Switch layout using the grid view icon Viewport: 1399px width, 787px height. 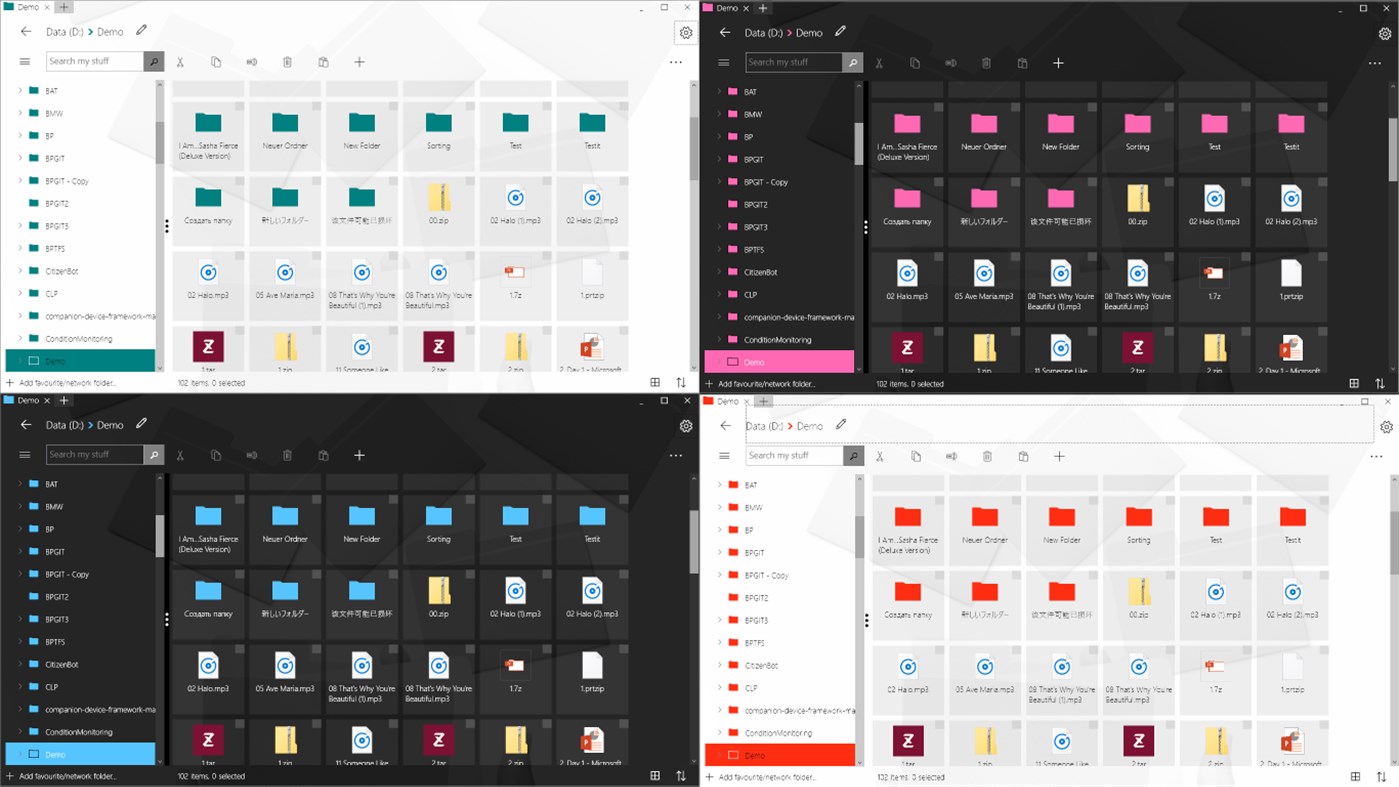tap(655, 382)
